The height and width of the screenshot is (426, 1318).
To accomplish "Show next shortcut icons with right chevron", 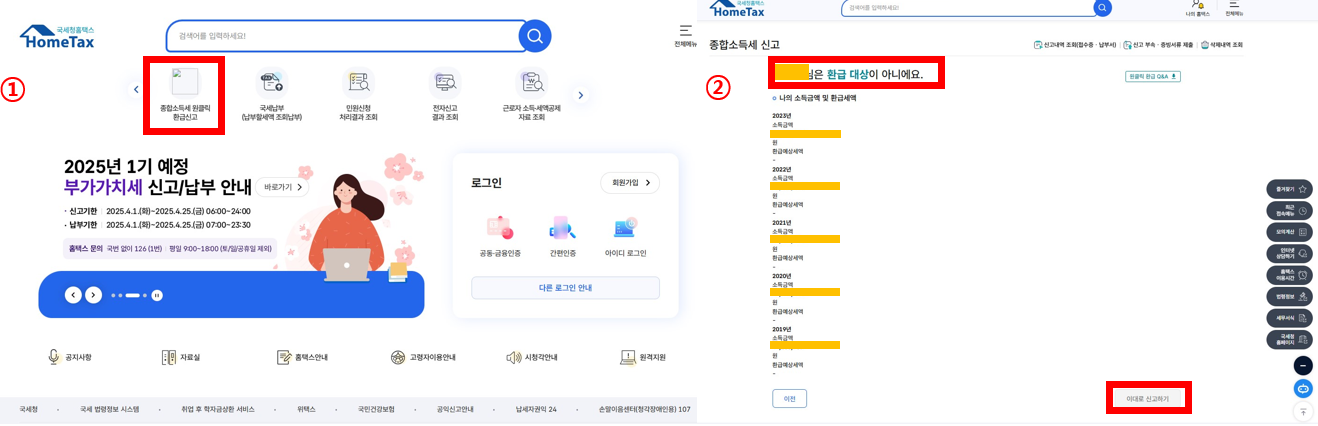I will [x=580, y=95].
